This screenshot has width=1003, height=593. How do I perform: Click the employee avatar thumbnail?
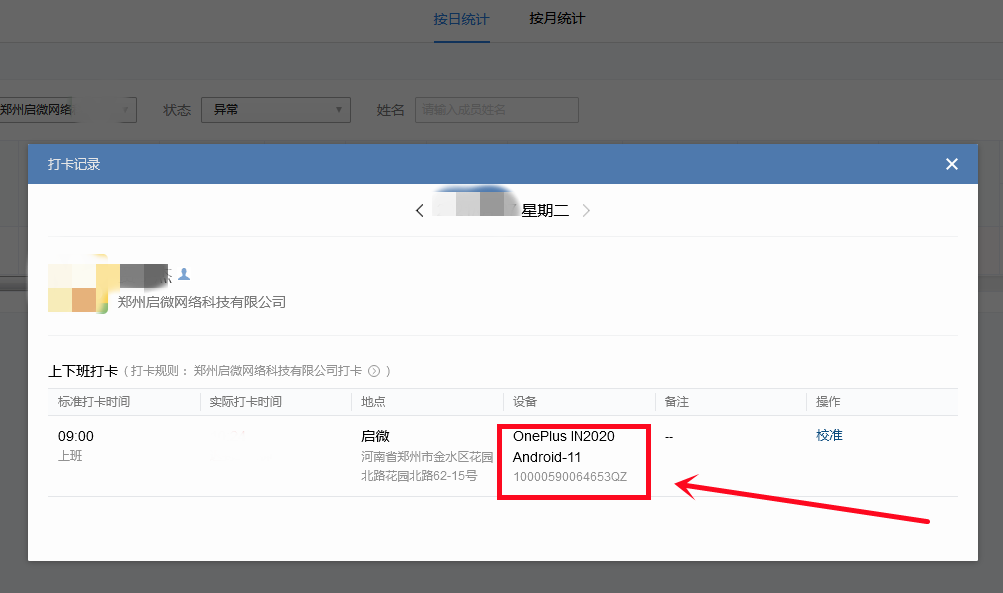click(x=78, y=284)
